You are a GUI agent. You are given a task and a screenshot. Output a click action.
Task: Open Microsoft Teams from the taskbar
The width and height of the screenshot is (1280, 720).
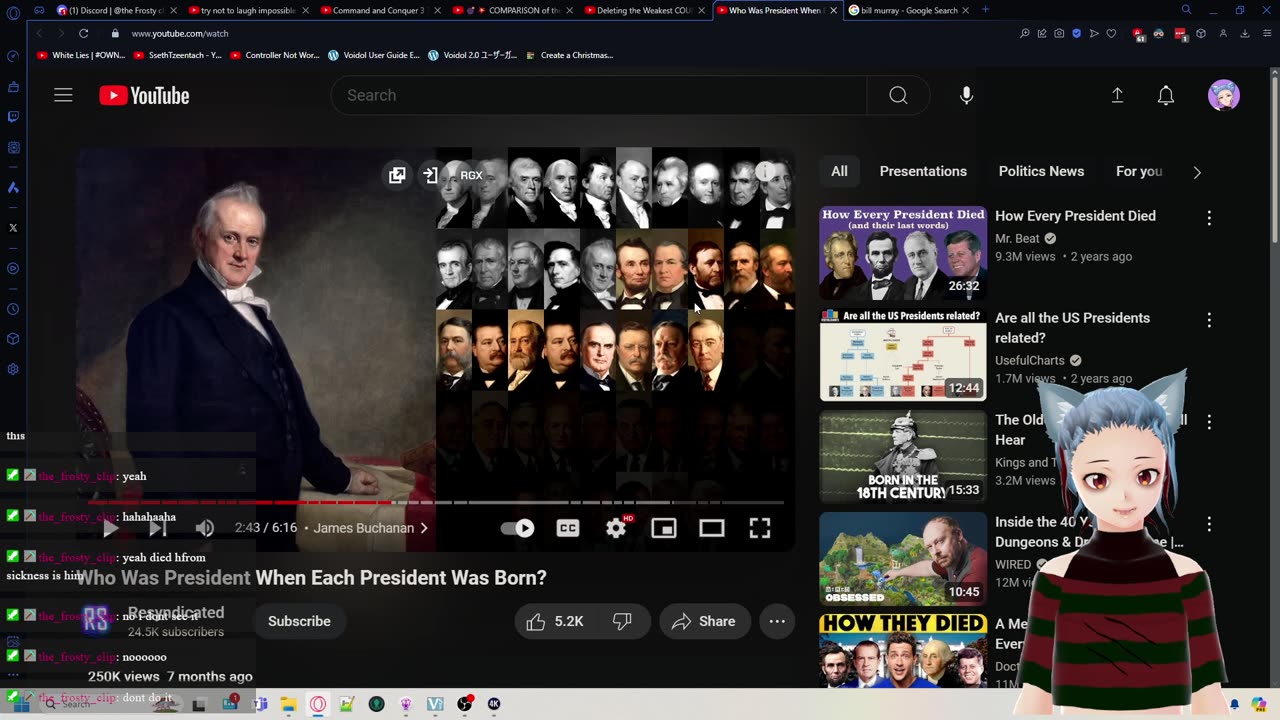pos(260,704)
